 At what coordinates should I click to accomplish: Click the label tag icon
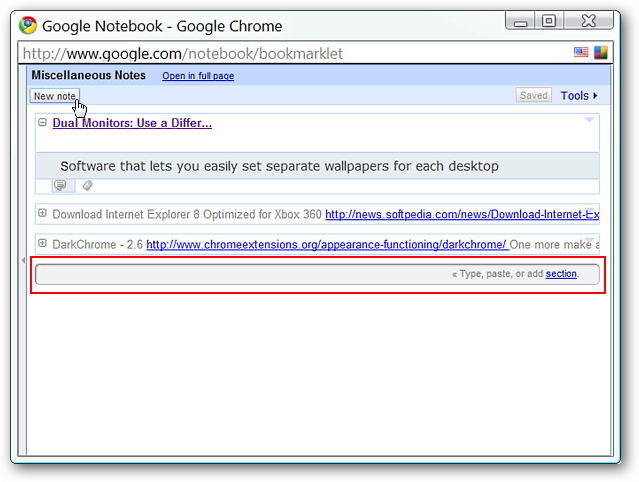pos(87,186)
